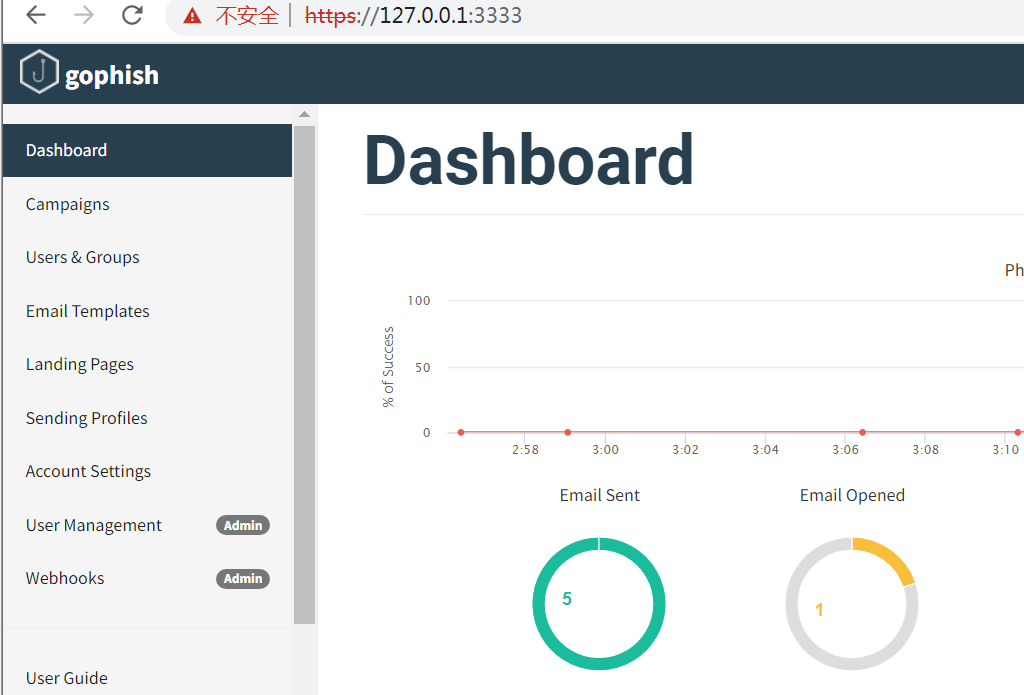This screenshot has height=695, width=1024.
Task: Click the sidebar scroll-up arrow
Action: coord(304,114)
